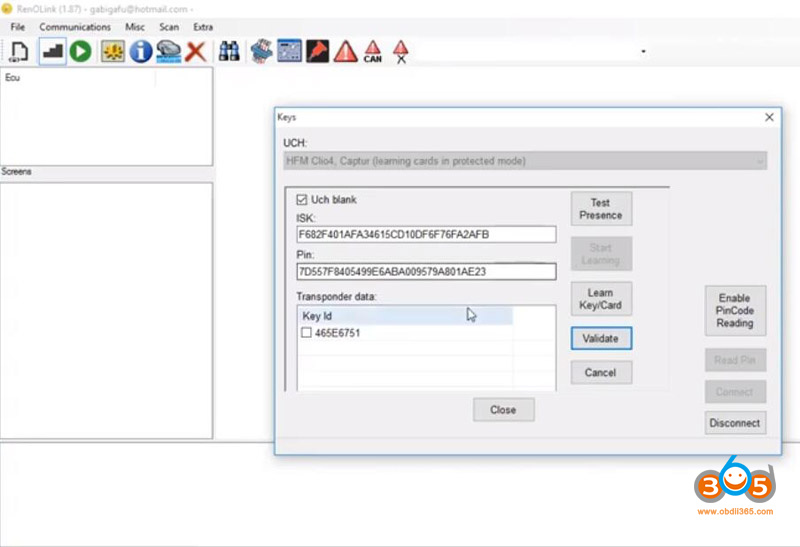Click into the ISK input field
Viewport: 800px width, 547px height.
(426, 234)
